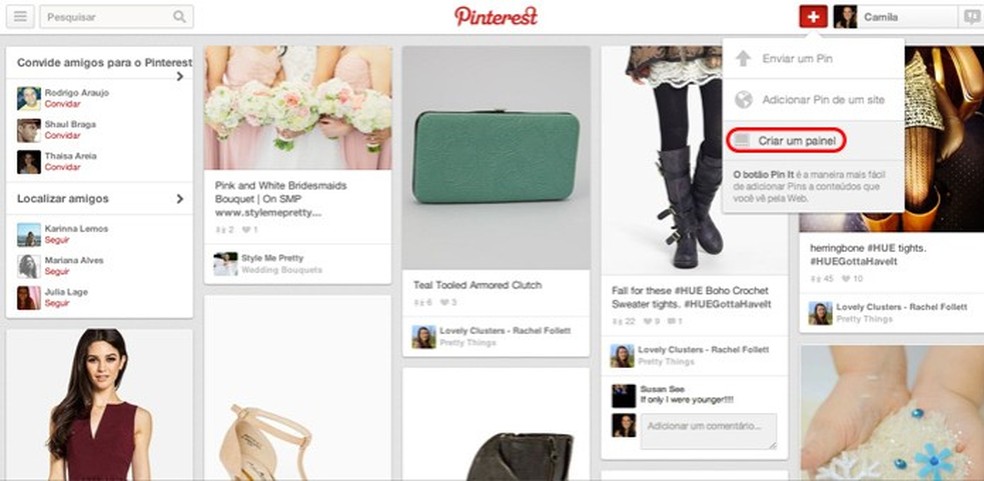Screen dimensions: 984x481
Task: Click the upload arrow icon beside Enviar um Pin
Action: (x=743, y=58)
